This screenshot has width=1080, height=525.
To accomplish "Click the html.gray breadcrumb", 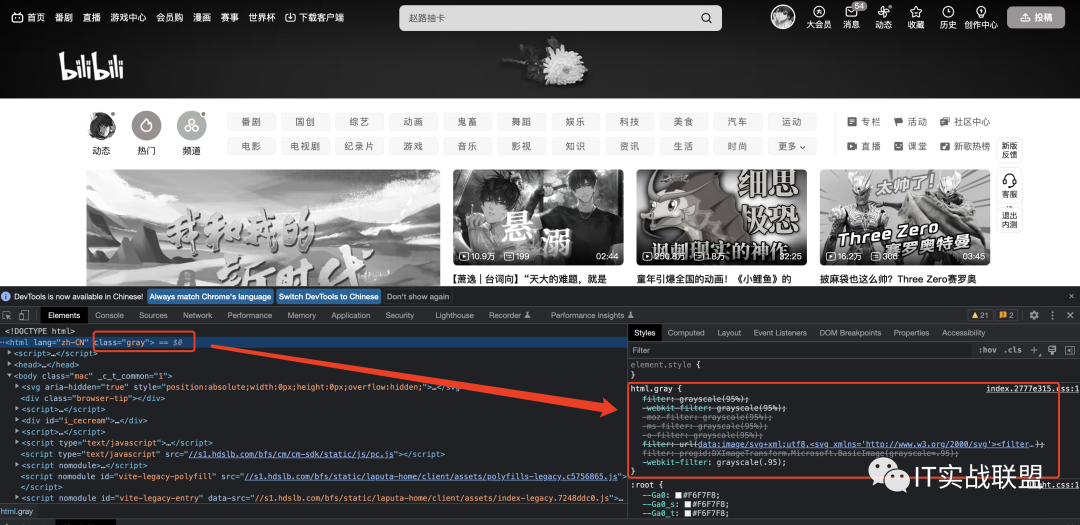I will click(17, 511).
